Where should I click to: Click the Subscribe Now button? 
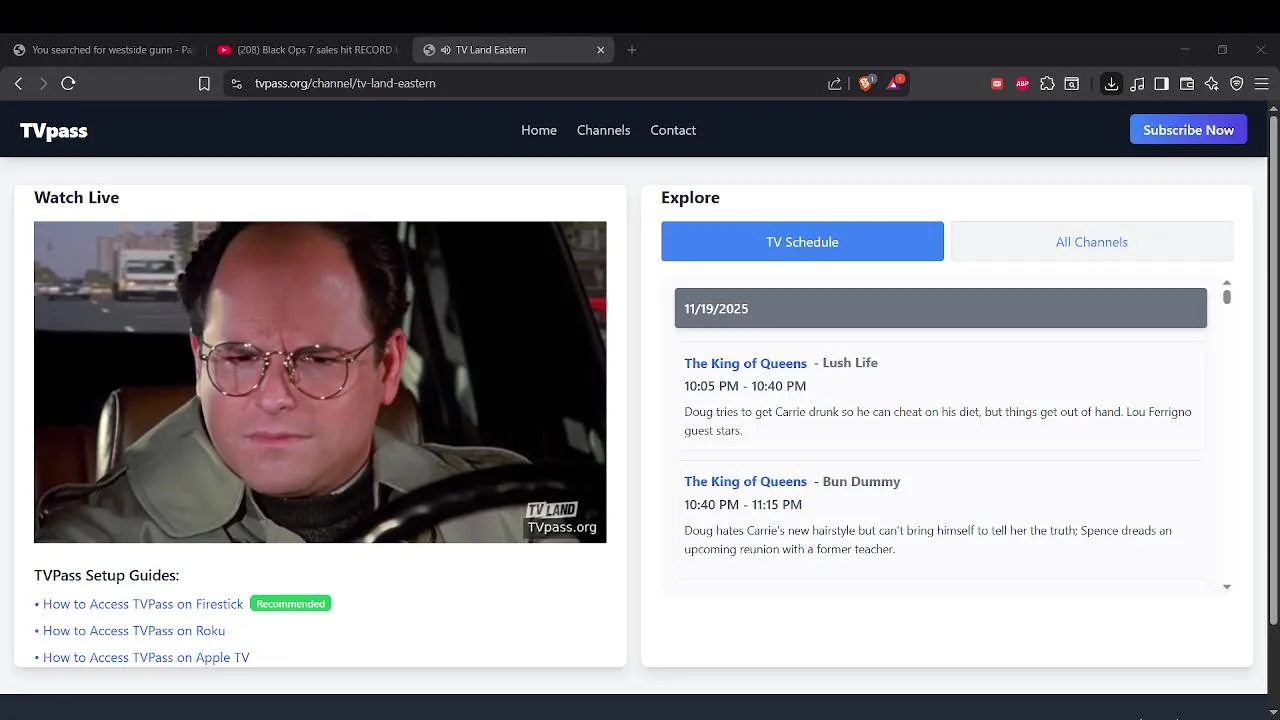pos(1188,130)
